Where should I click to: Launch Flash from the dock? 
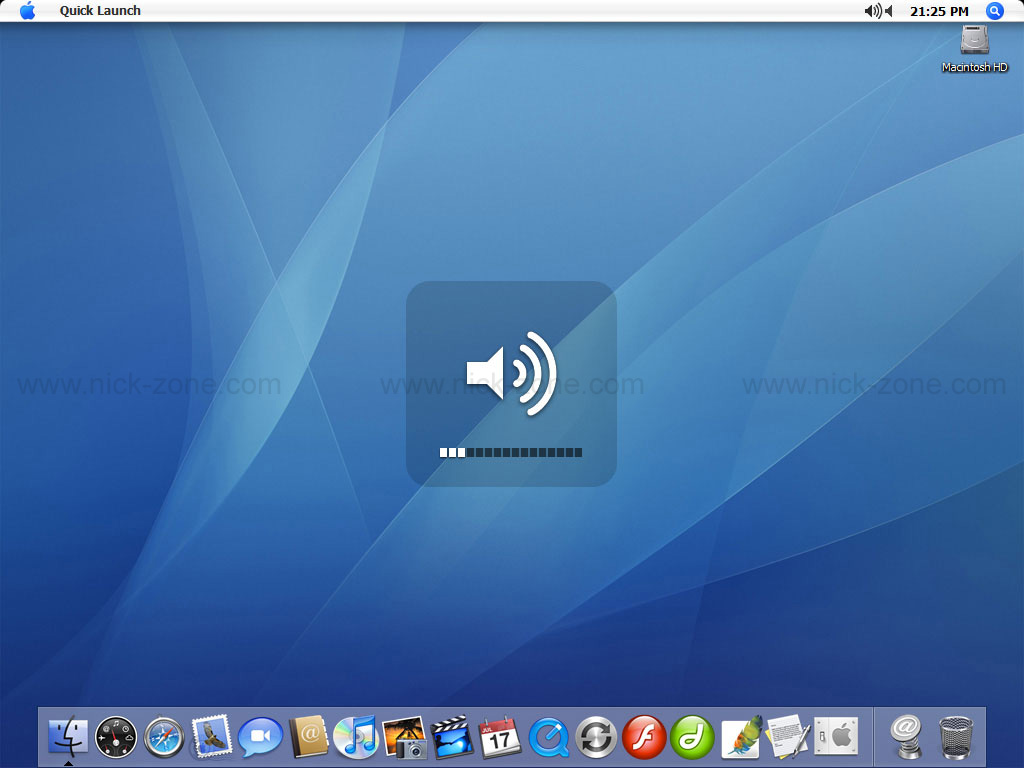(644, 737)
